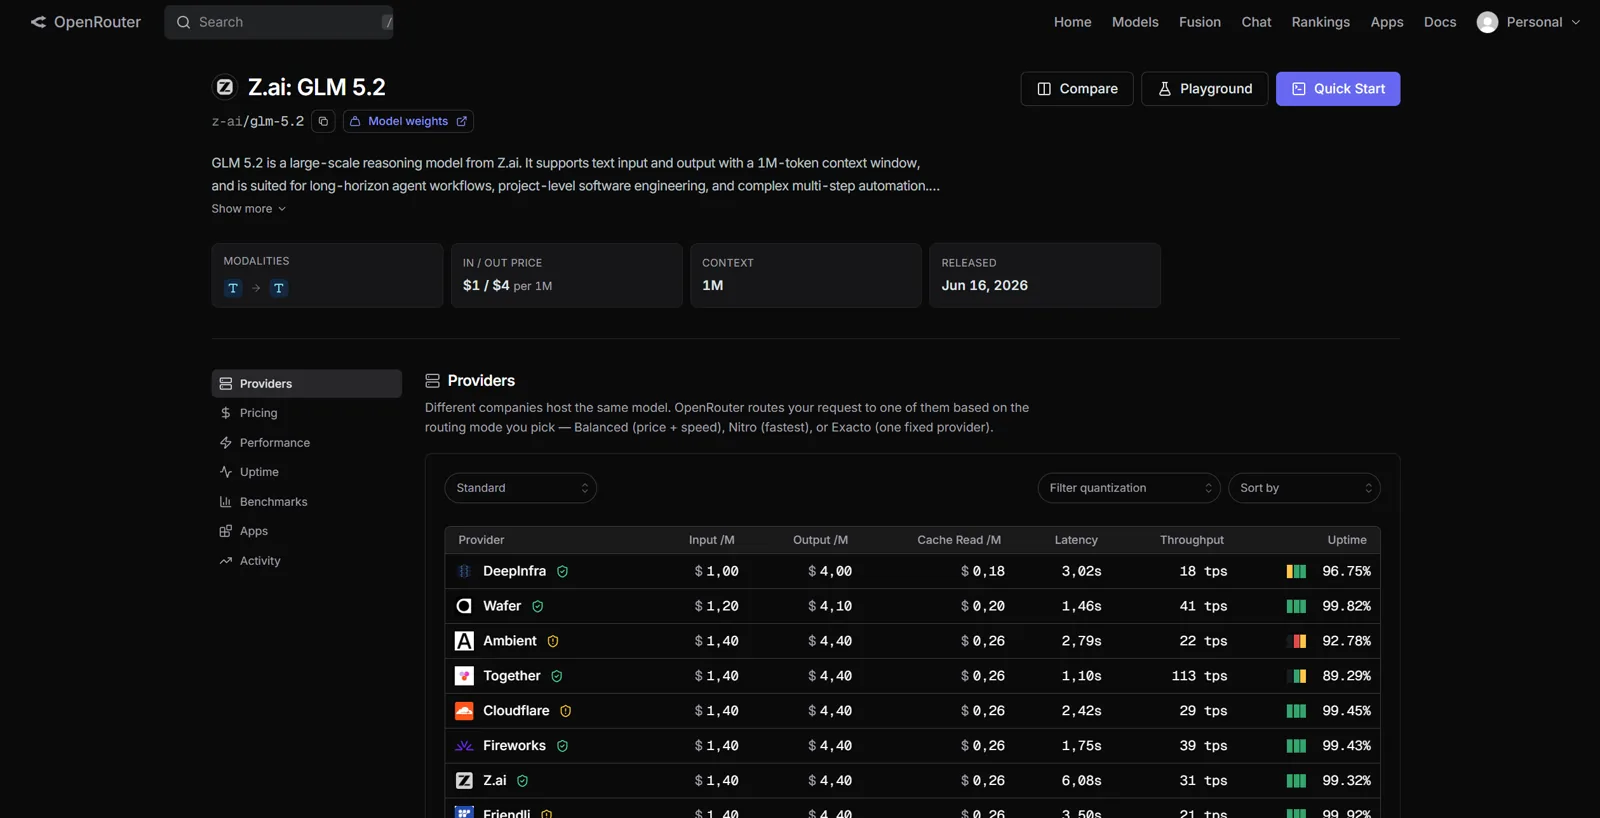The width and height of the screenshot is (1600, 818).
Task: Click the yellow shield next to Cloudflare
Action: [566, 712]
